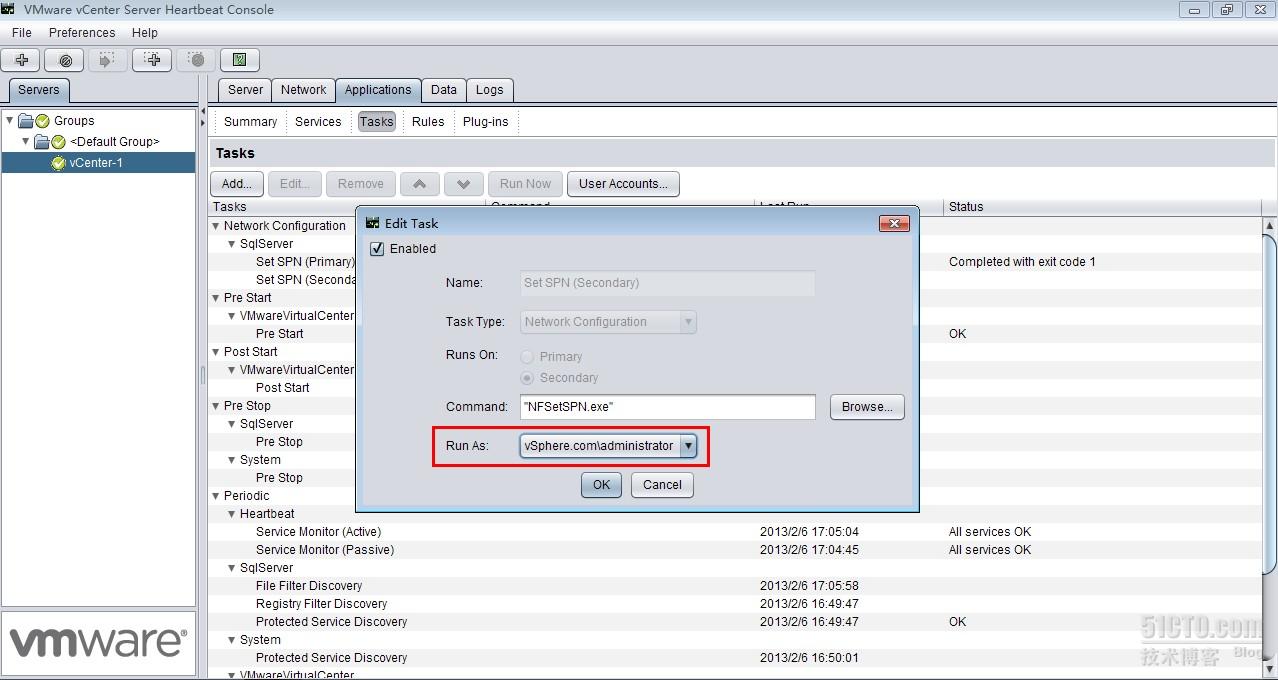
Task: Confirm the Edit Task dialog with OK
Action: (601, 485)
